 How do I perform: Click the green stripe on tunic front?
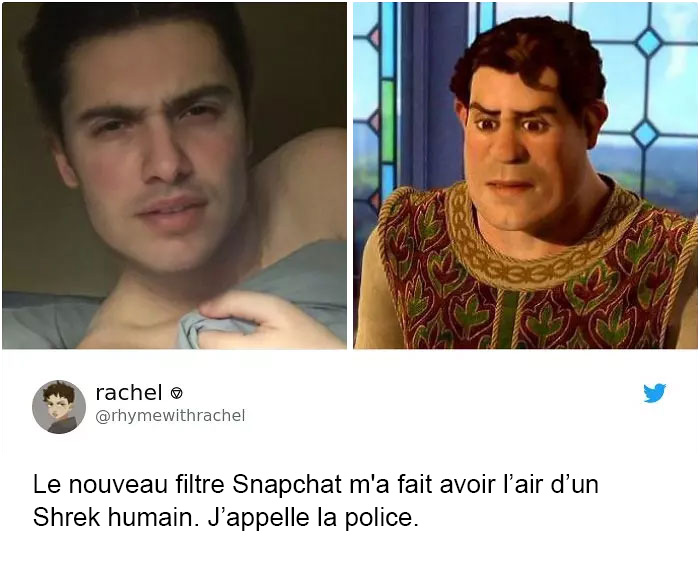click(x=508, y=318)
